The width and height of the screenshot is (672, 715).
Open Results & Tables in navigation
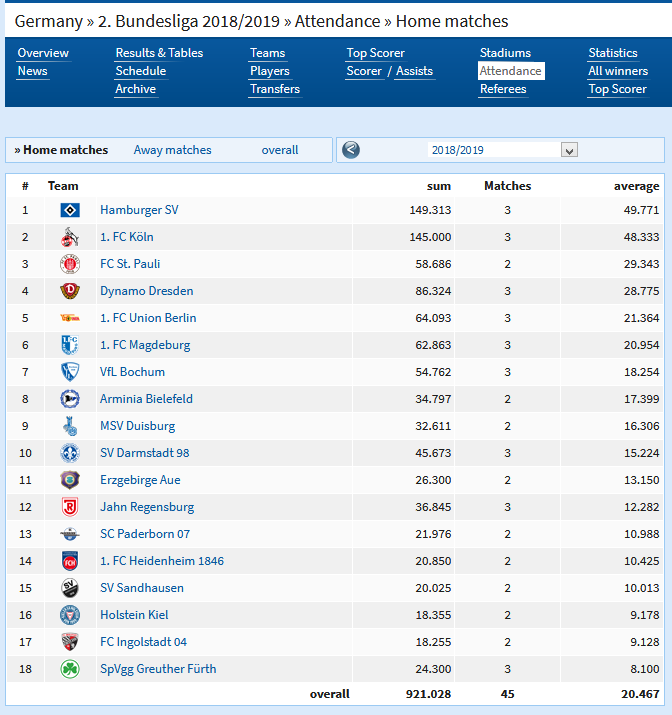pos(159,53)
